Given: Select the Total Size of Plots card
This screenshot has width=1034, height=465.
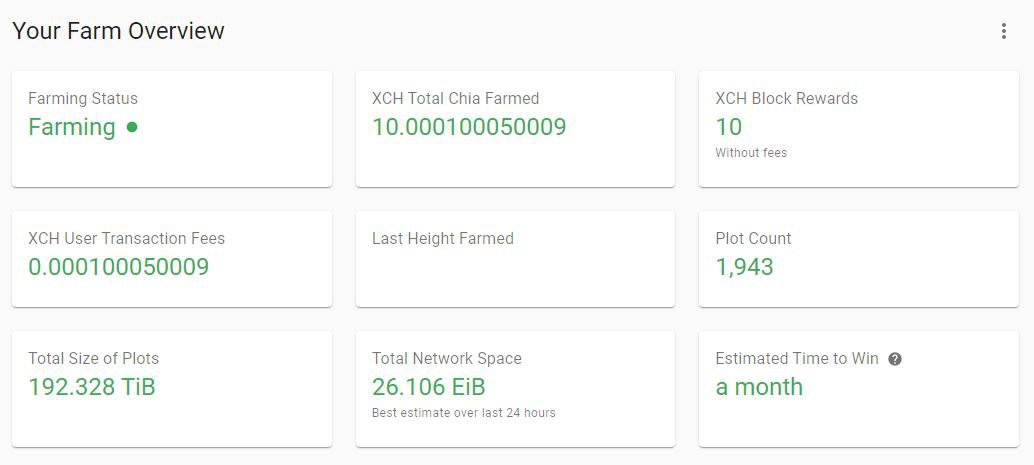Looking at the screenshot, I should (x=172, y=388).
